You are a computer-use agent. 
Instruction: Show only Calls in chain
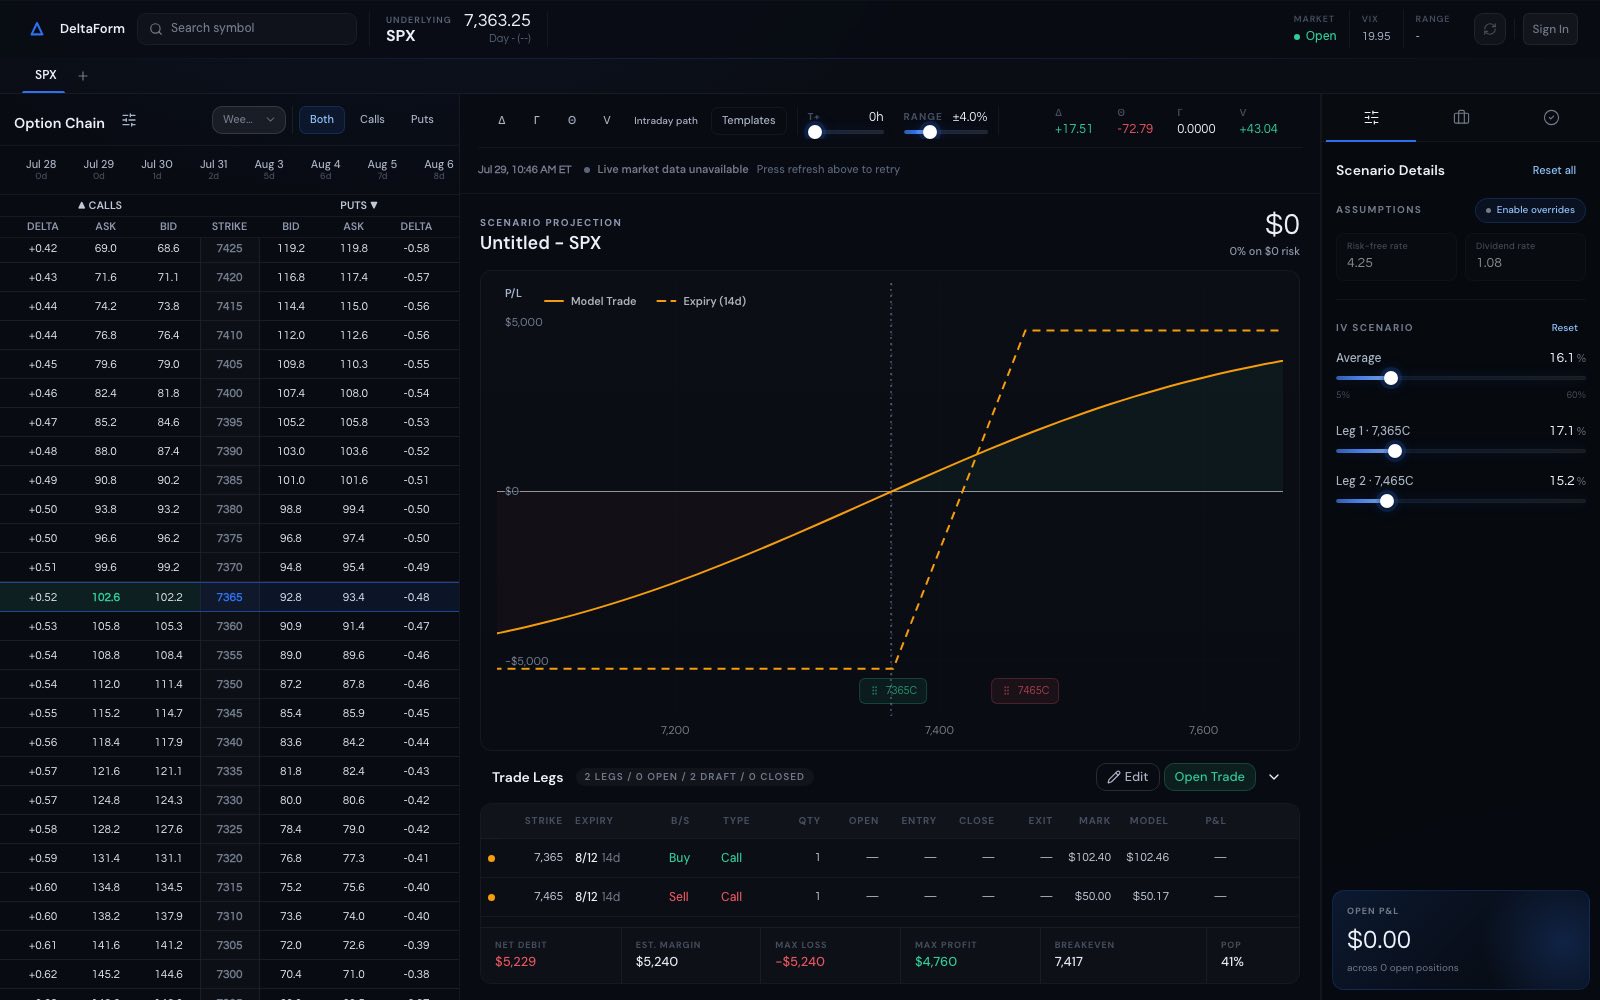(x=372, y=119)
